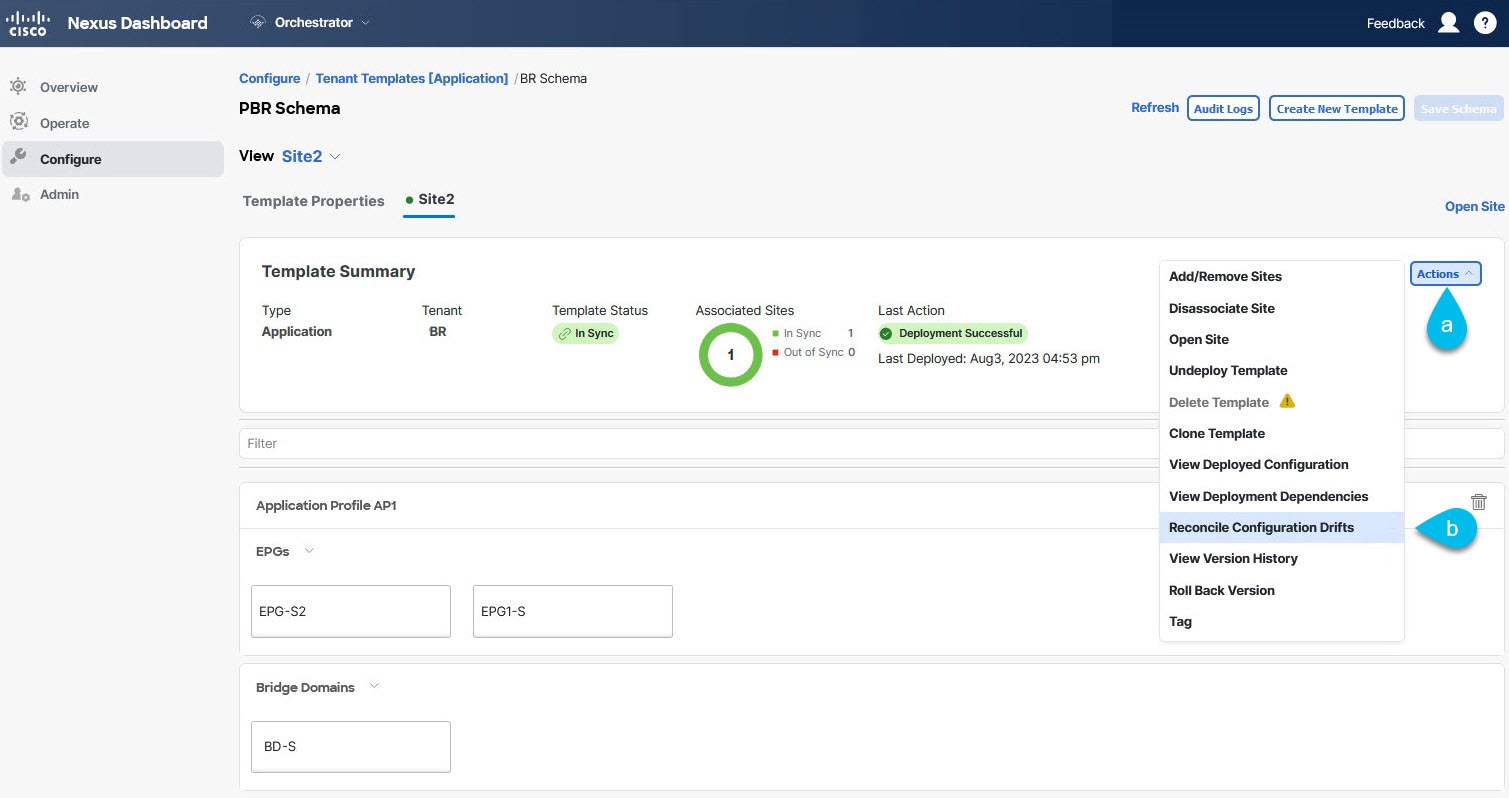Collapse the Actions dropdown menu
The image size is (1509, 798).
point(1445,274)
